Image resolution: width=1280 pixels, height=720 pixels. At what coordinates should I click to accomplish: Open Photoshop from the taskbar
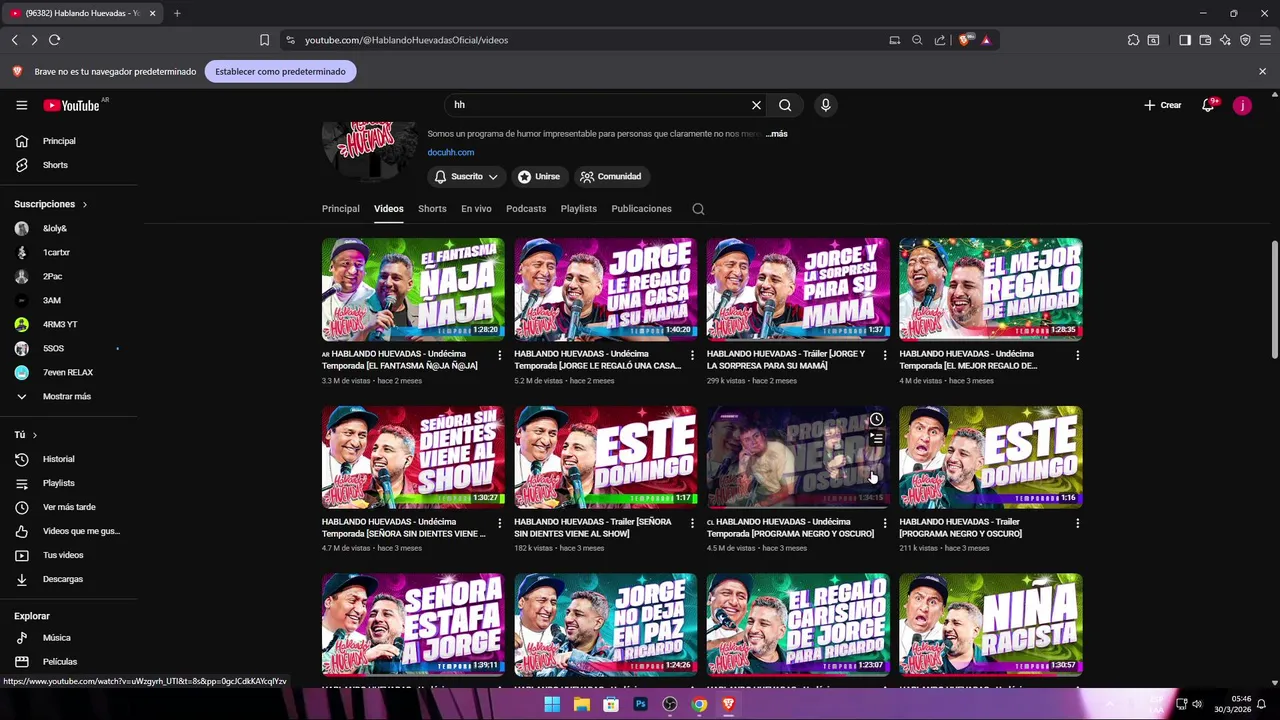pyautogui.click(x=641, y=704)
